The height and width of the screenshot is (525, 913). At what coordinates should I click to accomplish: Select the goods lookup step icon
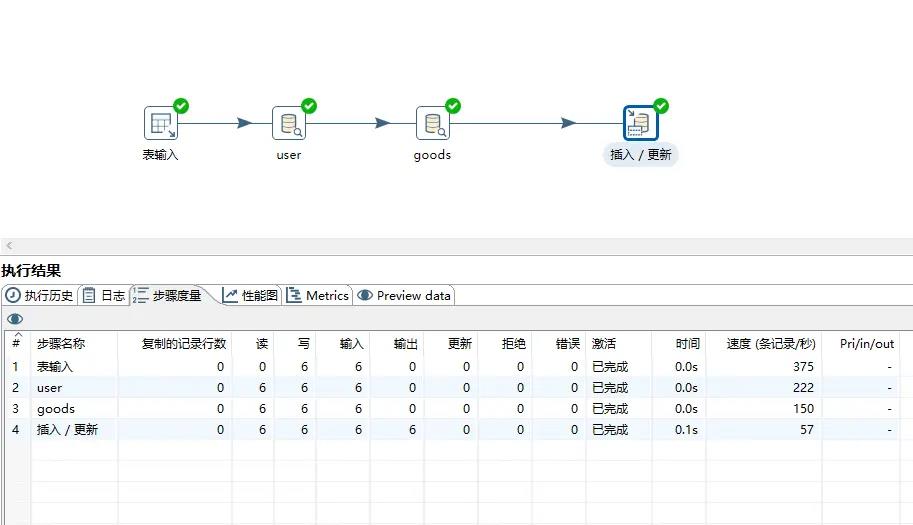(x=432, y=124)
